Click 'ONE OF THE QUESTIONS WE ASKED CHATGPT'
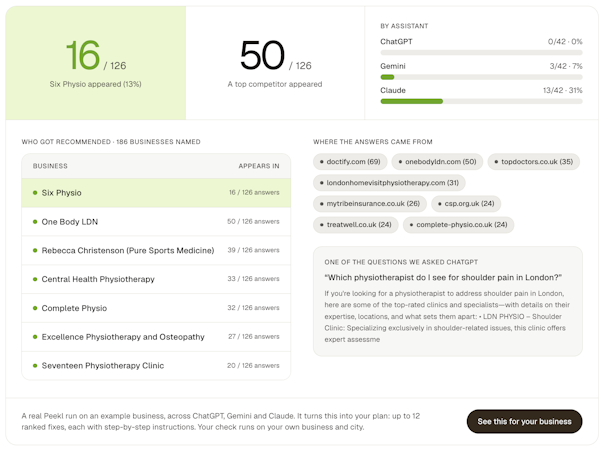Screen dimensions: 605x450 coord(401,262)
